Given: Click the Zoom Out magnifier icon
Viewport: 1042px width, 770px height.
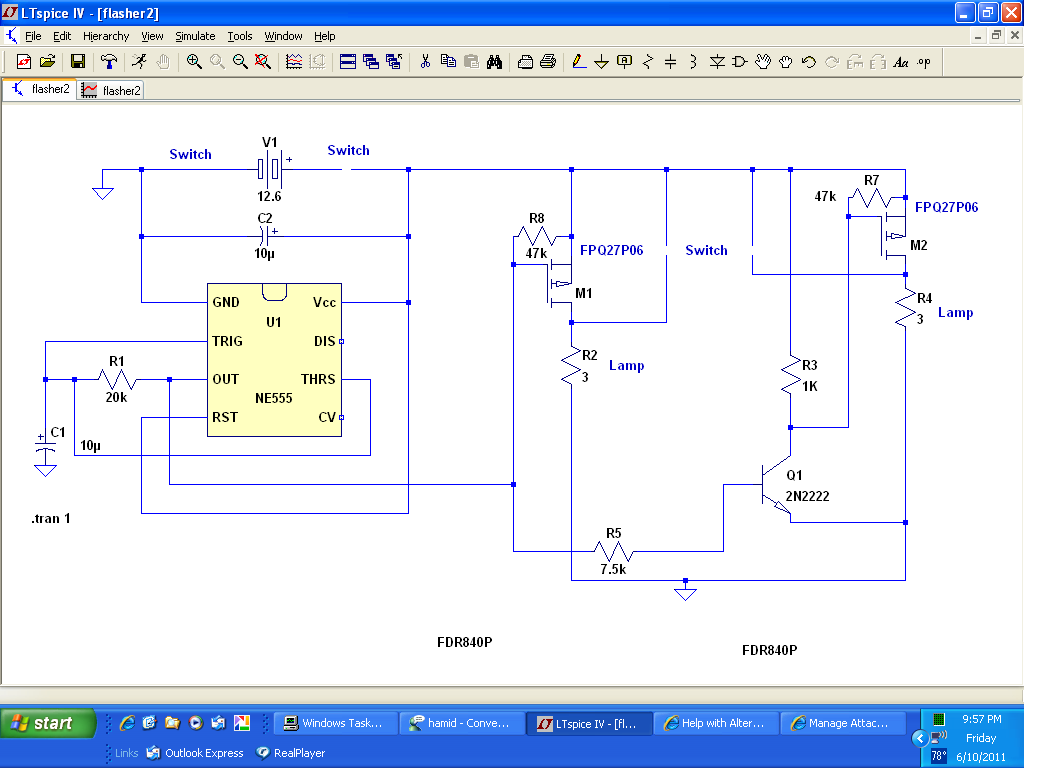Looking at the screenshot, I should click(240, 62).
